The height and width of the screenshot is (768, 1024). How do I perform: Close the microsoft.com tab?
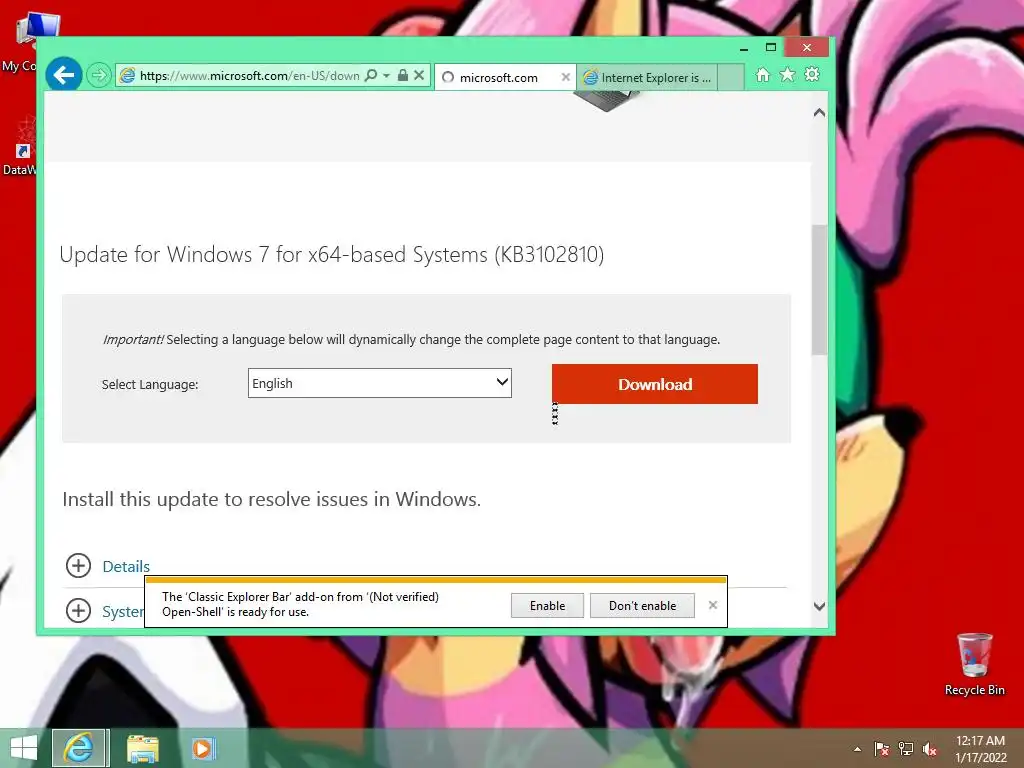tap(566, 77)
